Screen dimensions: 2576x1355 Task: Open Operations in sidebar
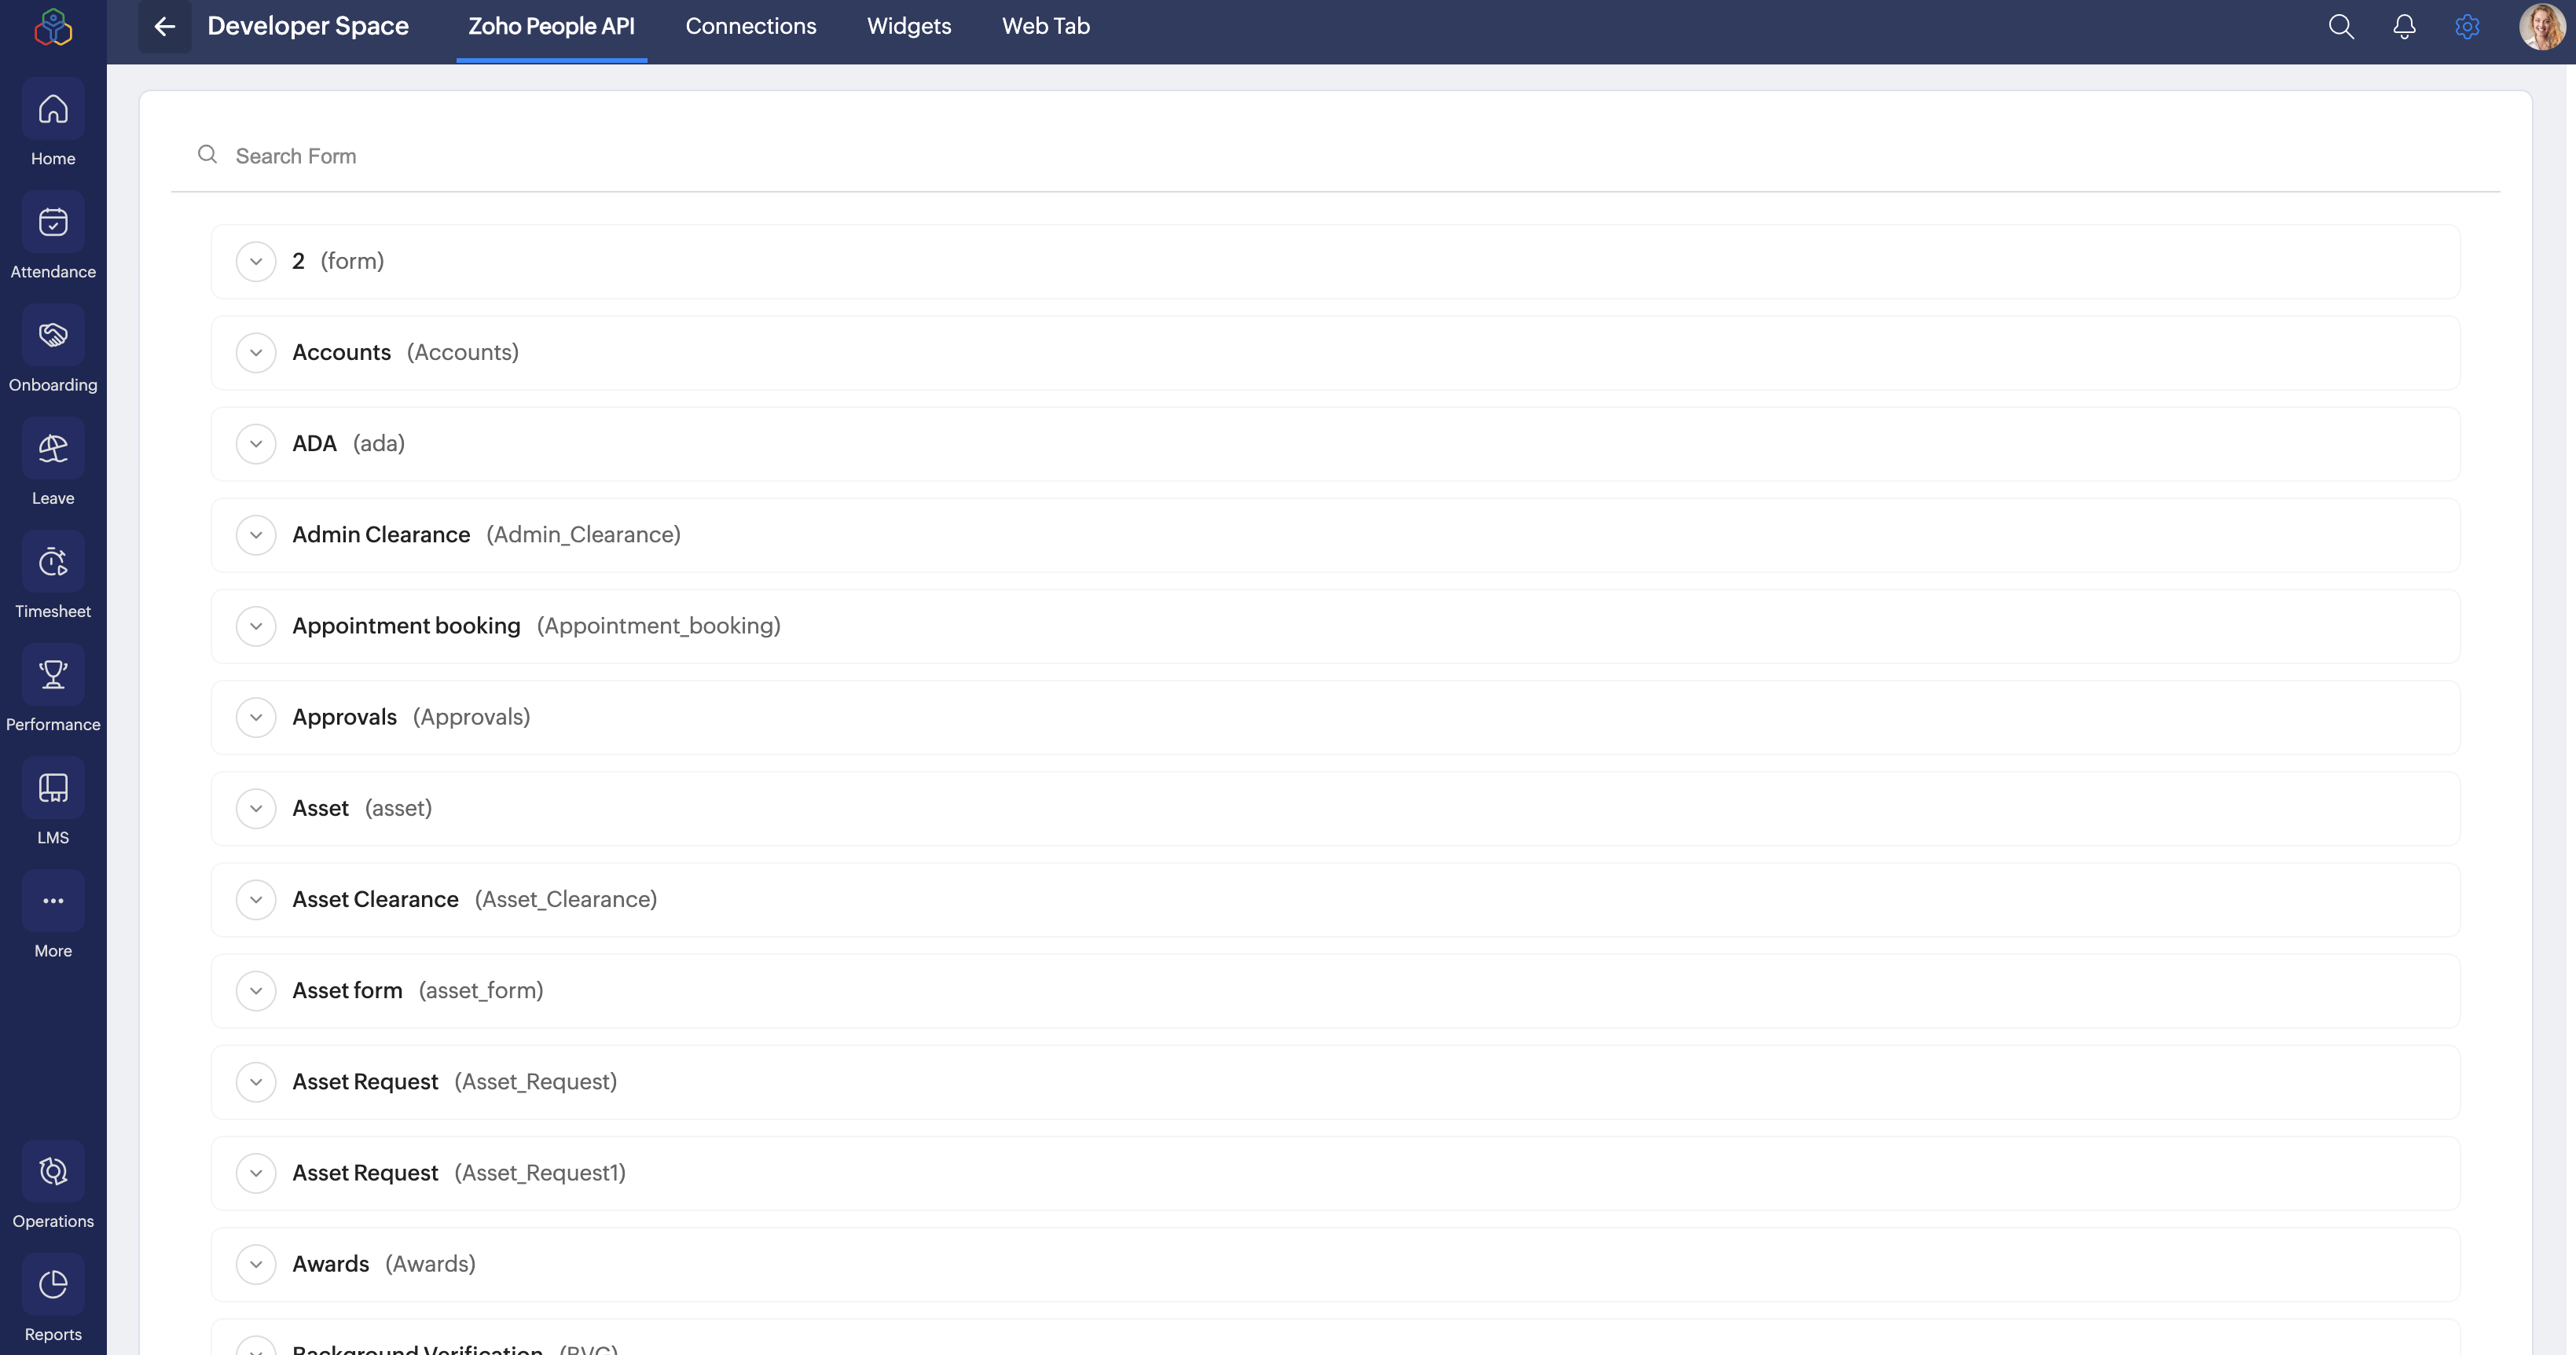click(x=53, y=1172)
